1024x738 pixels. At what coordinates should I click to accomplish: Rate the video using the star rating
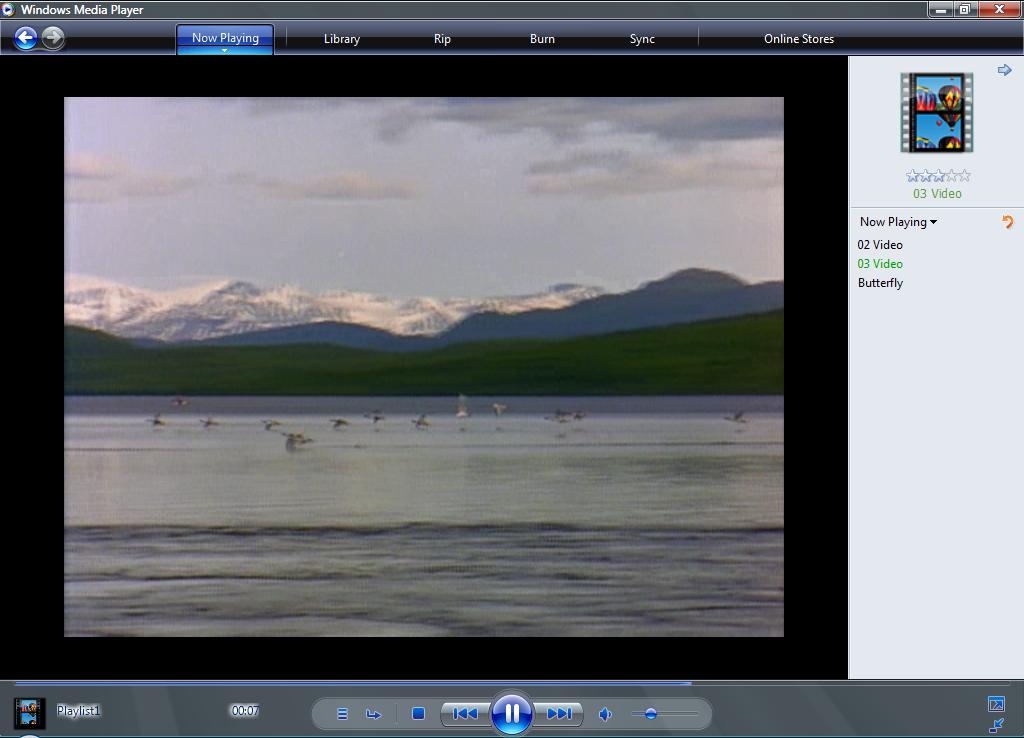[938, 176]
